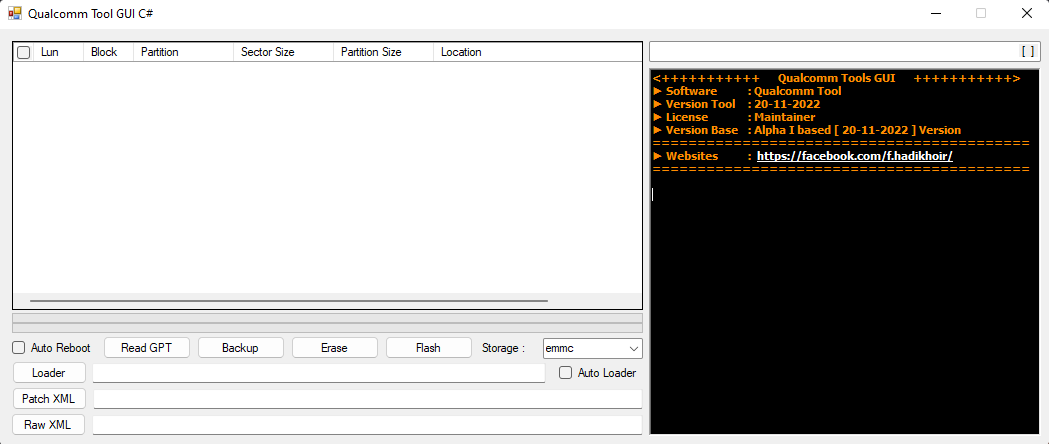Image resolution: width=1049 pixels, height=444 pixels.
Task: Click the Flash button
Action: [428, 348]
